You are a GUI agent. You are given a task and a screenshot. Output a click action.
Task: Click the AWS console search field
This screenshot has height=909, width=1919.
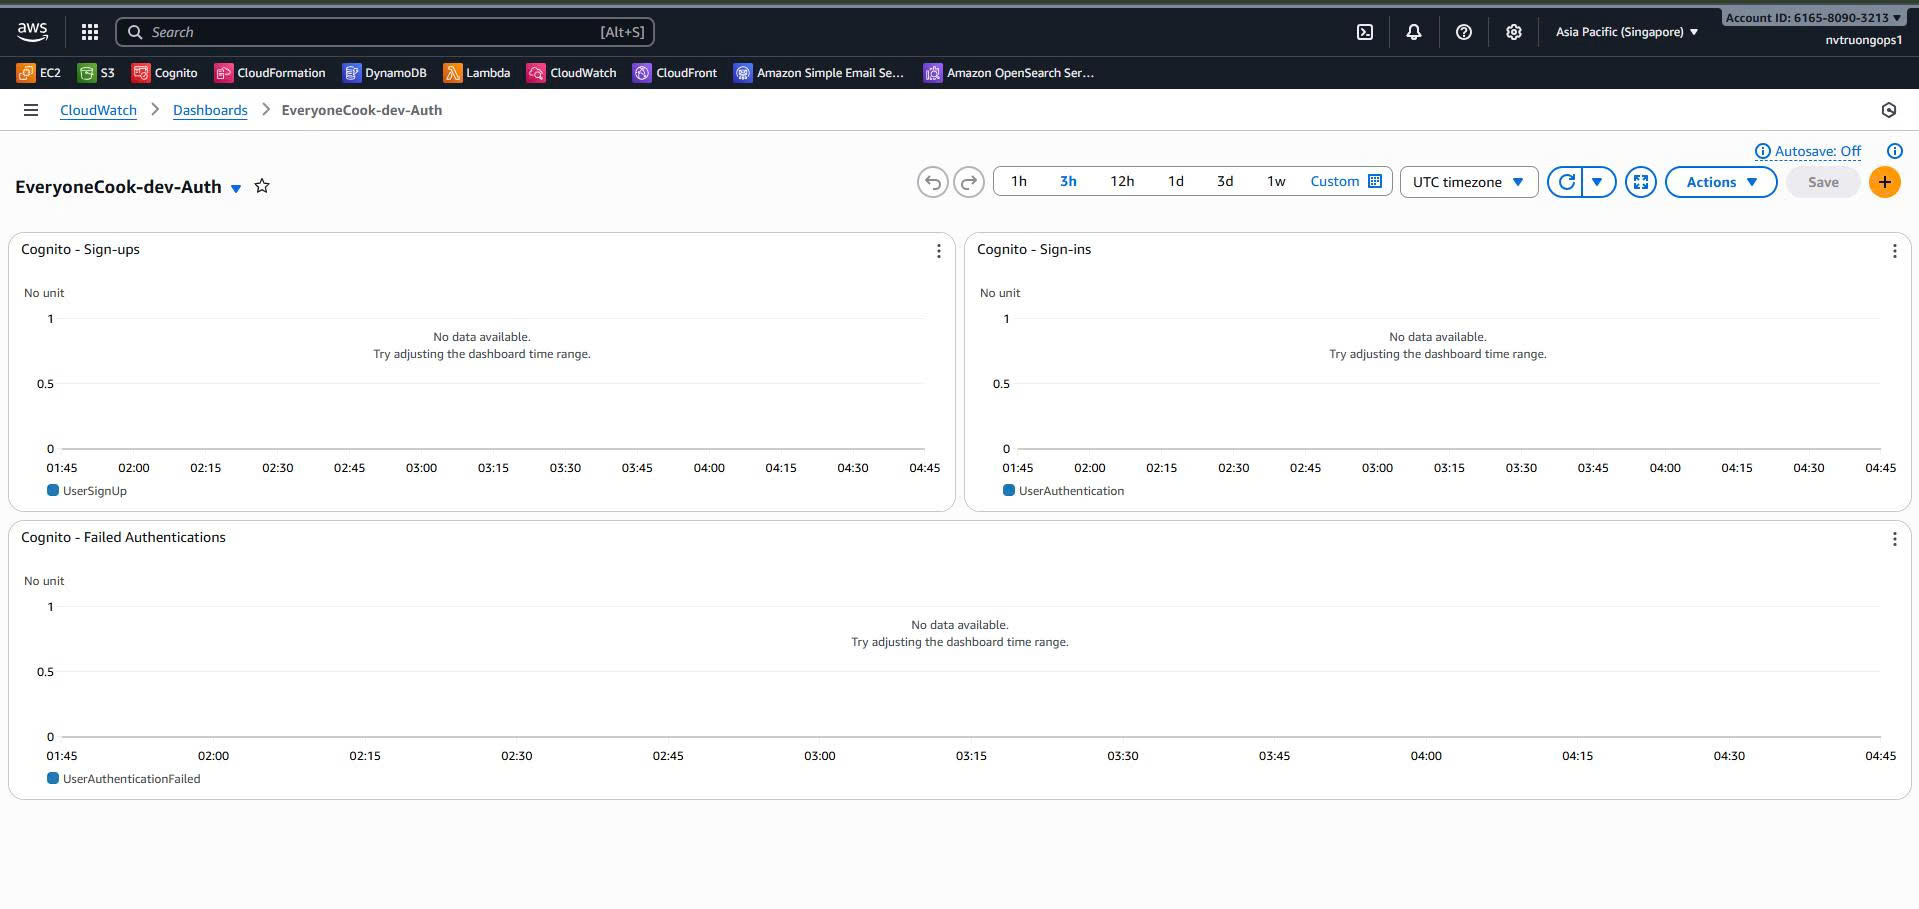(385, 32)
